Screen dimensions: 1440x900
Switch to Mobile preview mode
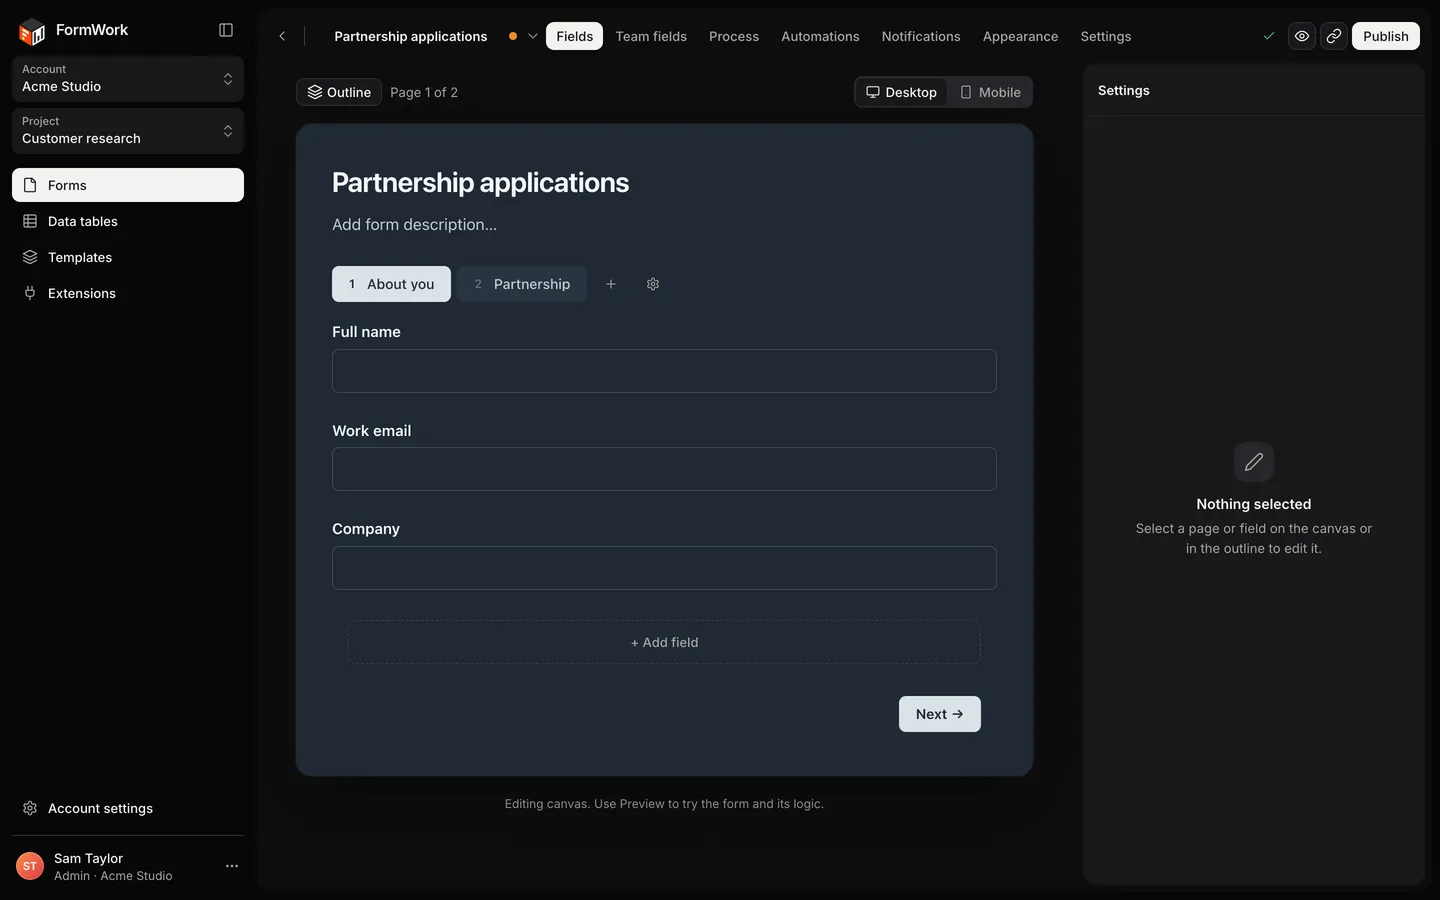(990, 92)
